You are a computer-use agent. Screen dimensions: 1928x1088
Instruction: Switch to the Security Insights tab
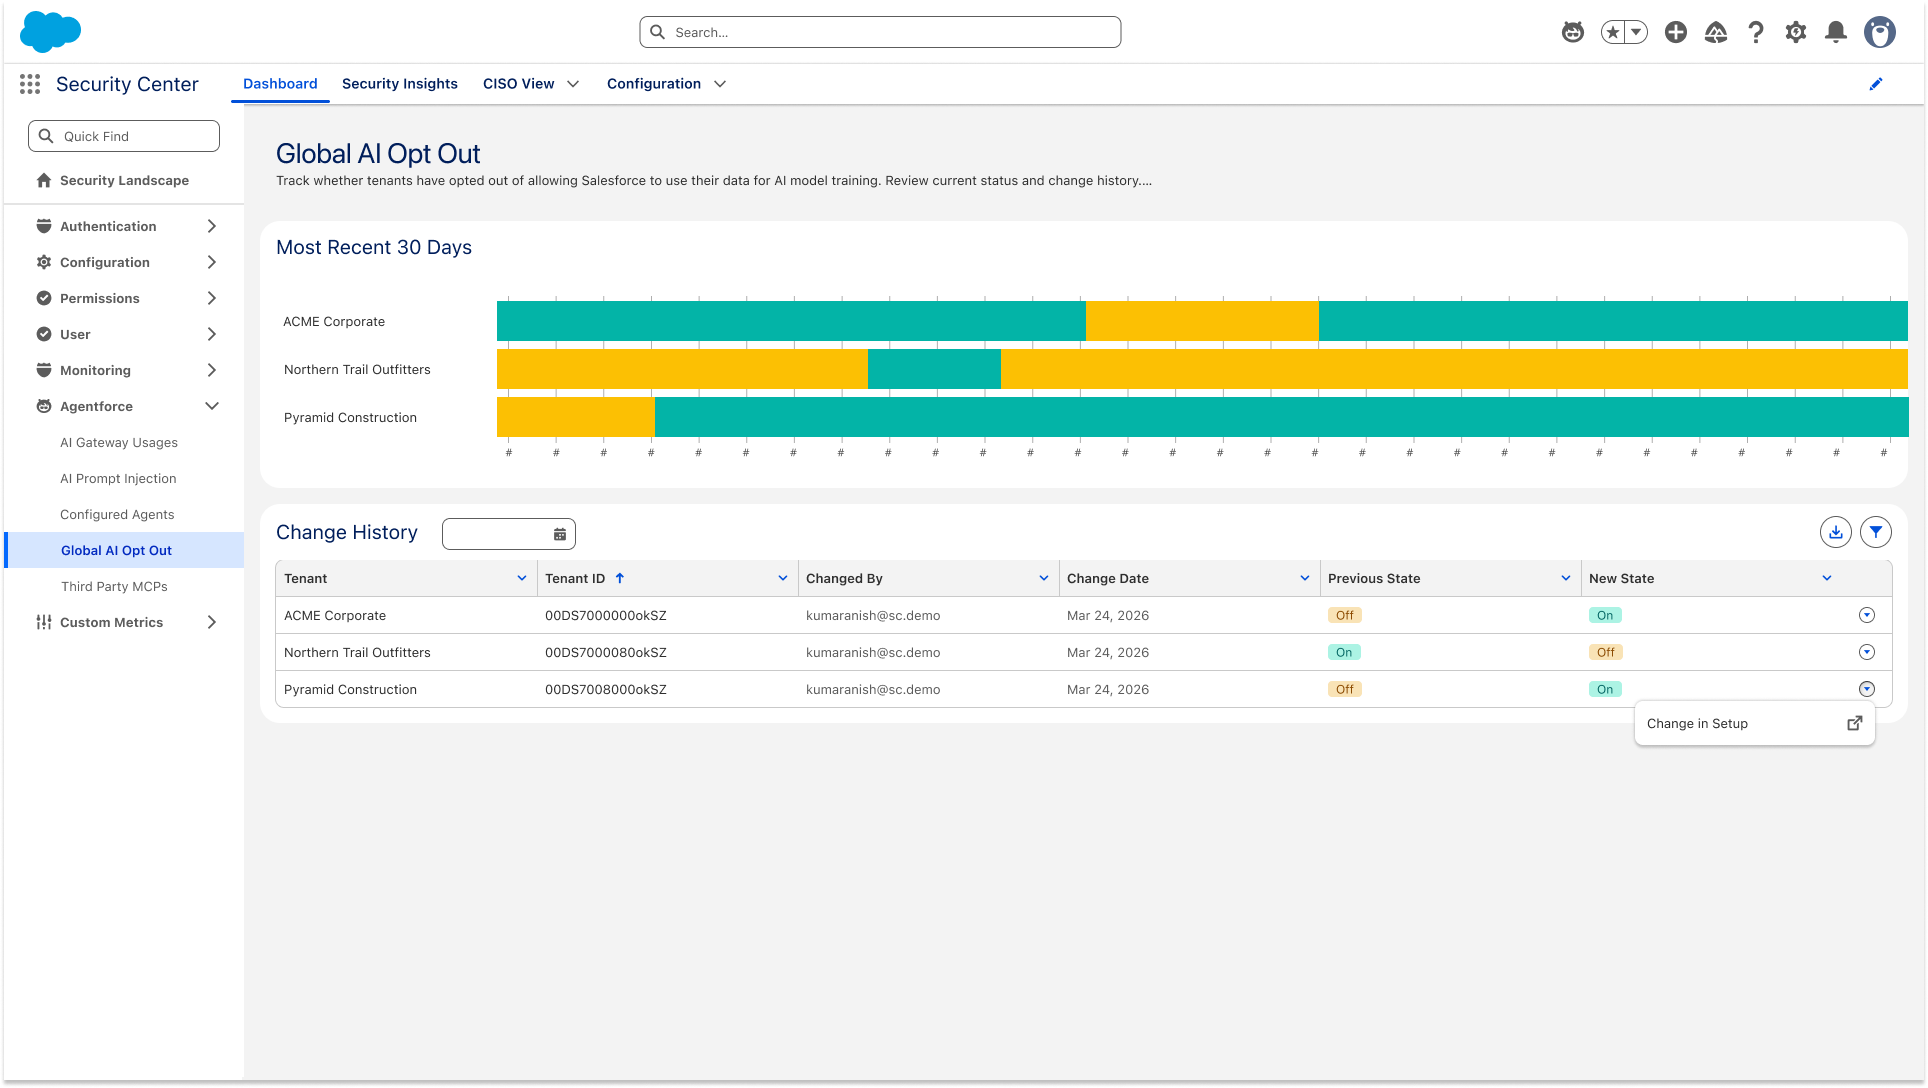[x=400, y=84]
